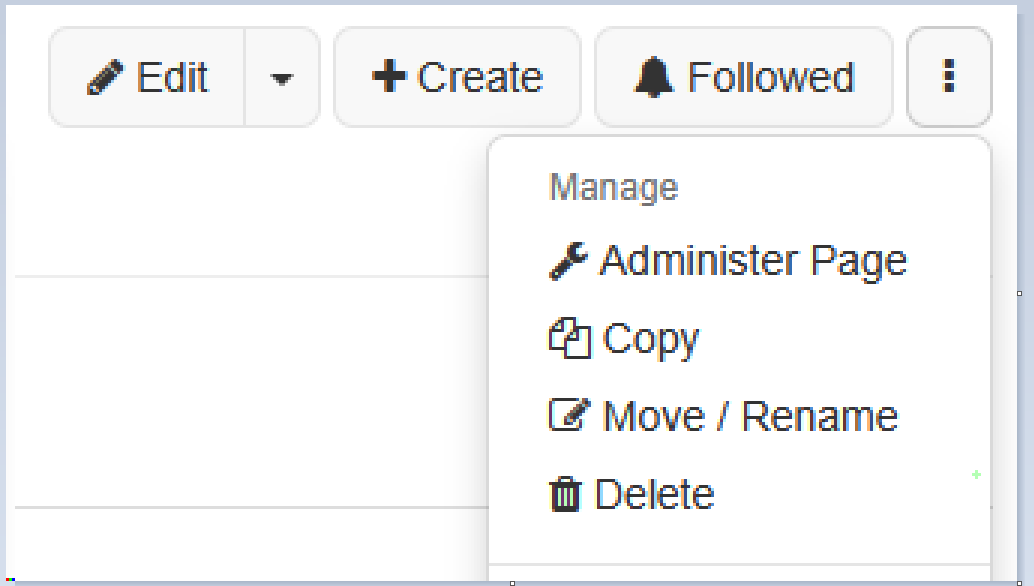Expand the dropdown arrow beside Edit
This screenshot has width=1034, height=586.
coord(282,78)
